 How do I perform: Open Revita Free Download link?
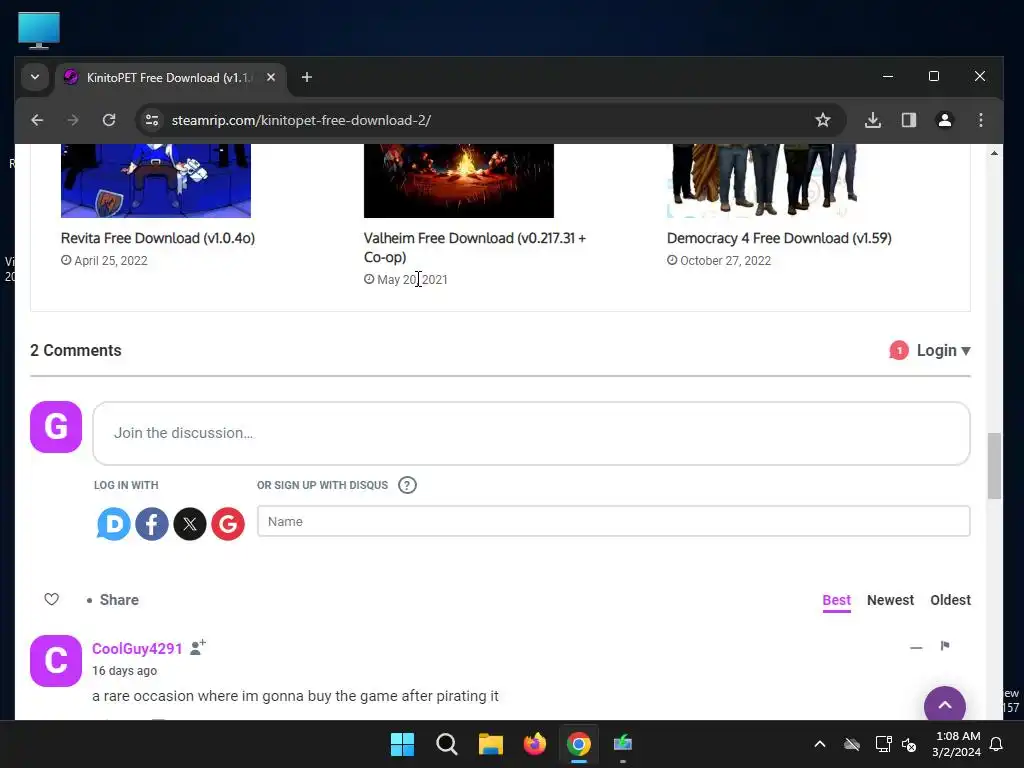[158, 238]
